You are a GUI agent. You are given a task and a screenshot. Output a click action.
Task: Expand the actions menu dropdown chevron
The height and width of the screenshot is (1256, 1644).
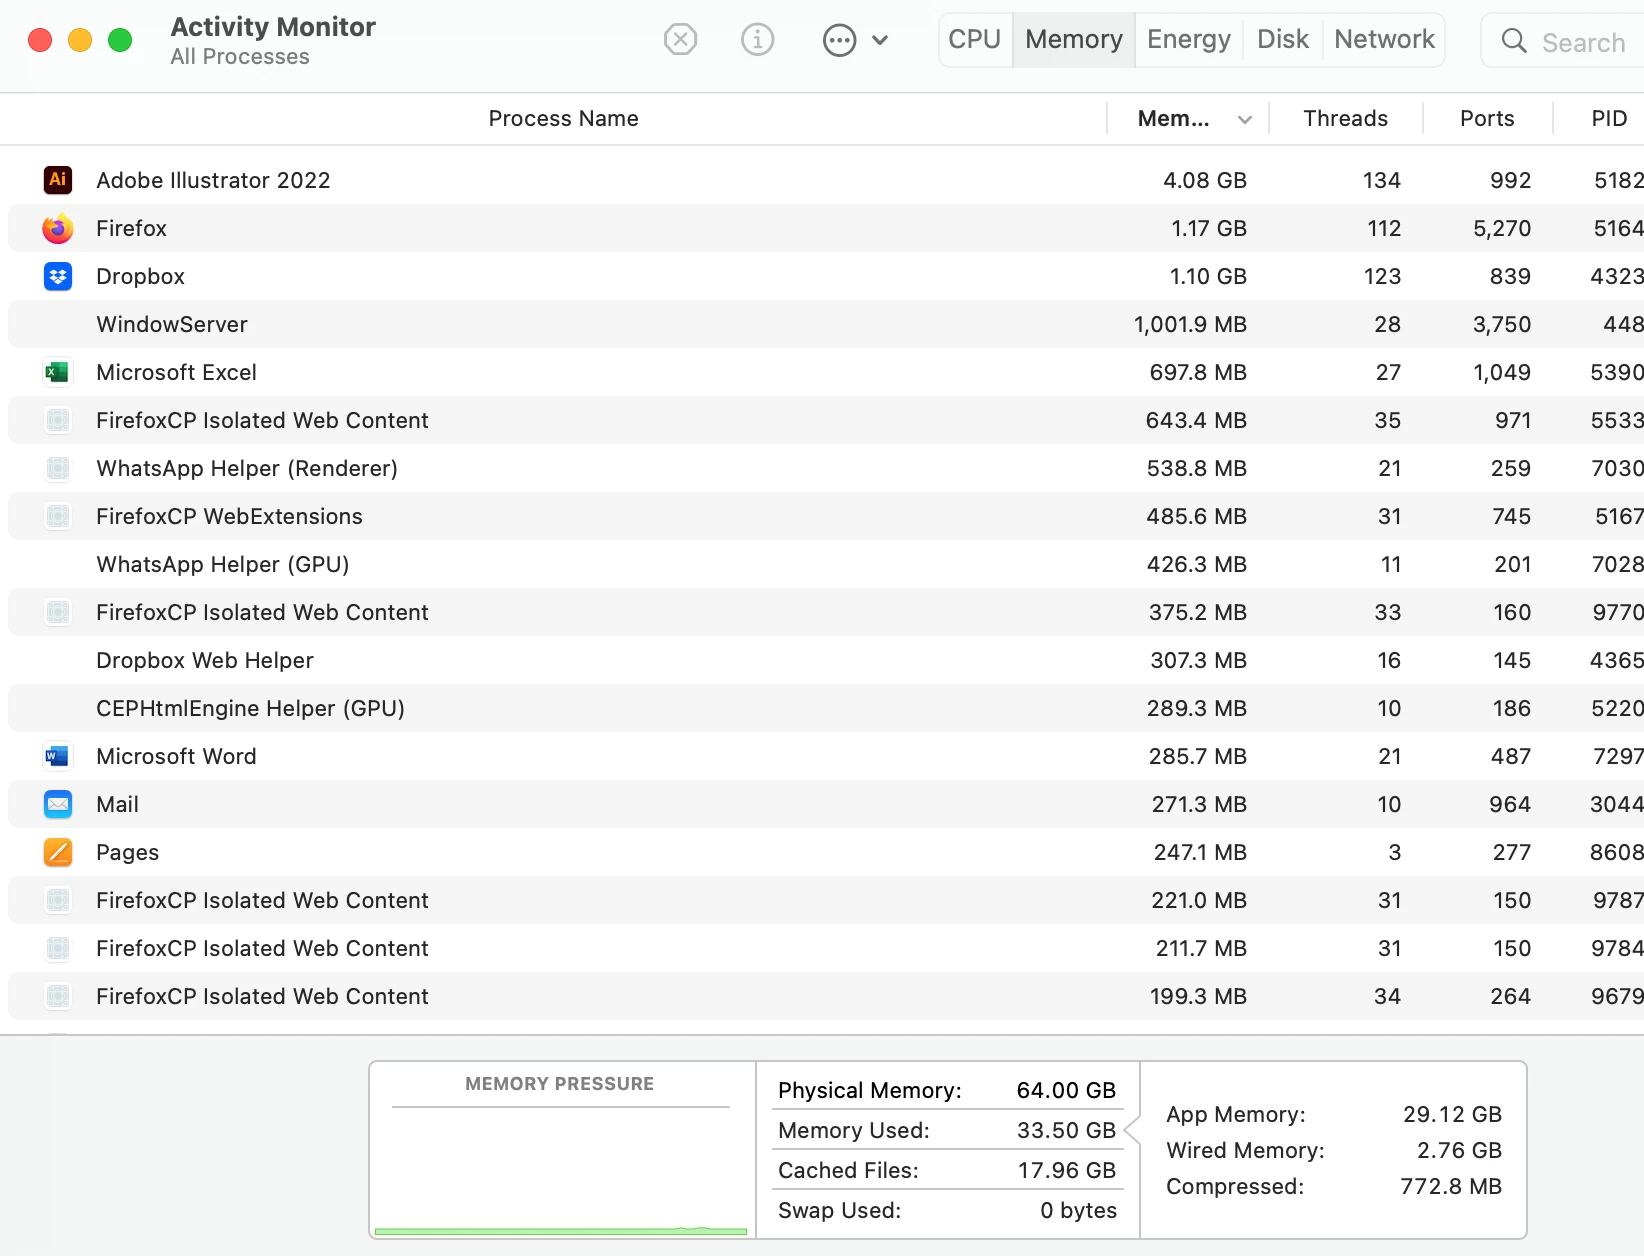880,41
